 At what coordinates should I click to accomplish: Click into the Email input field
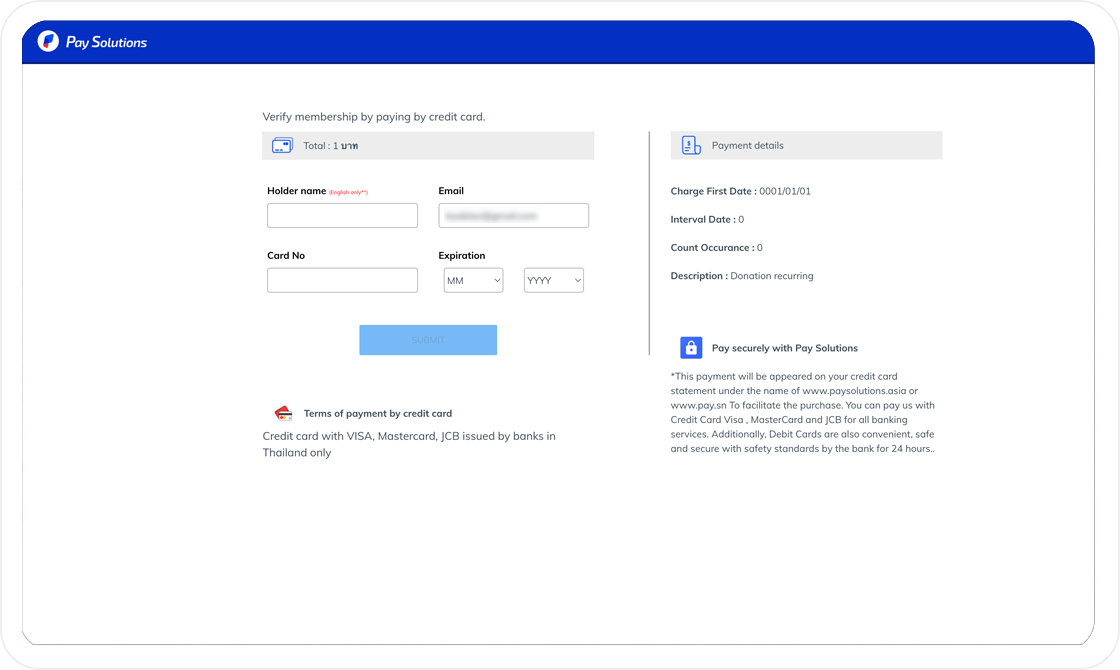point(513,216)
